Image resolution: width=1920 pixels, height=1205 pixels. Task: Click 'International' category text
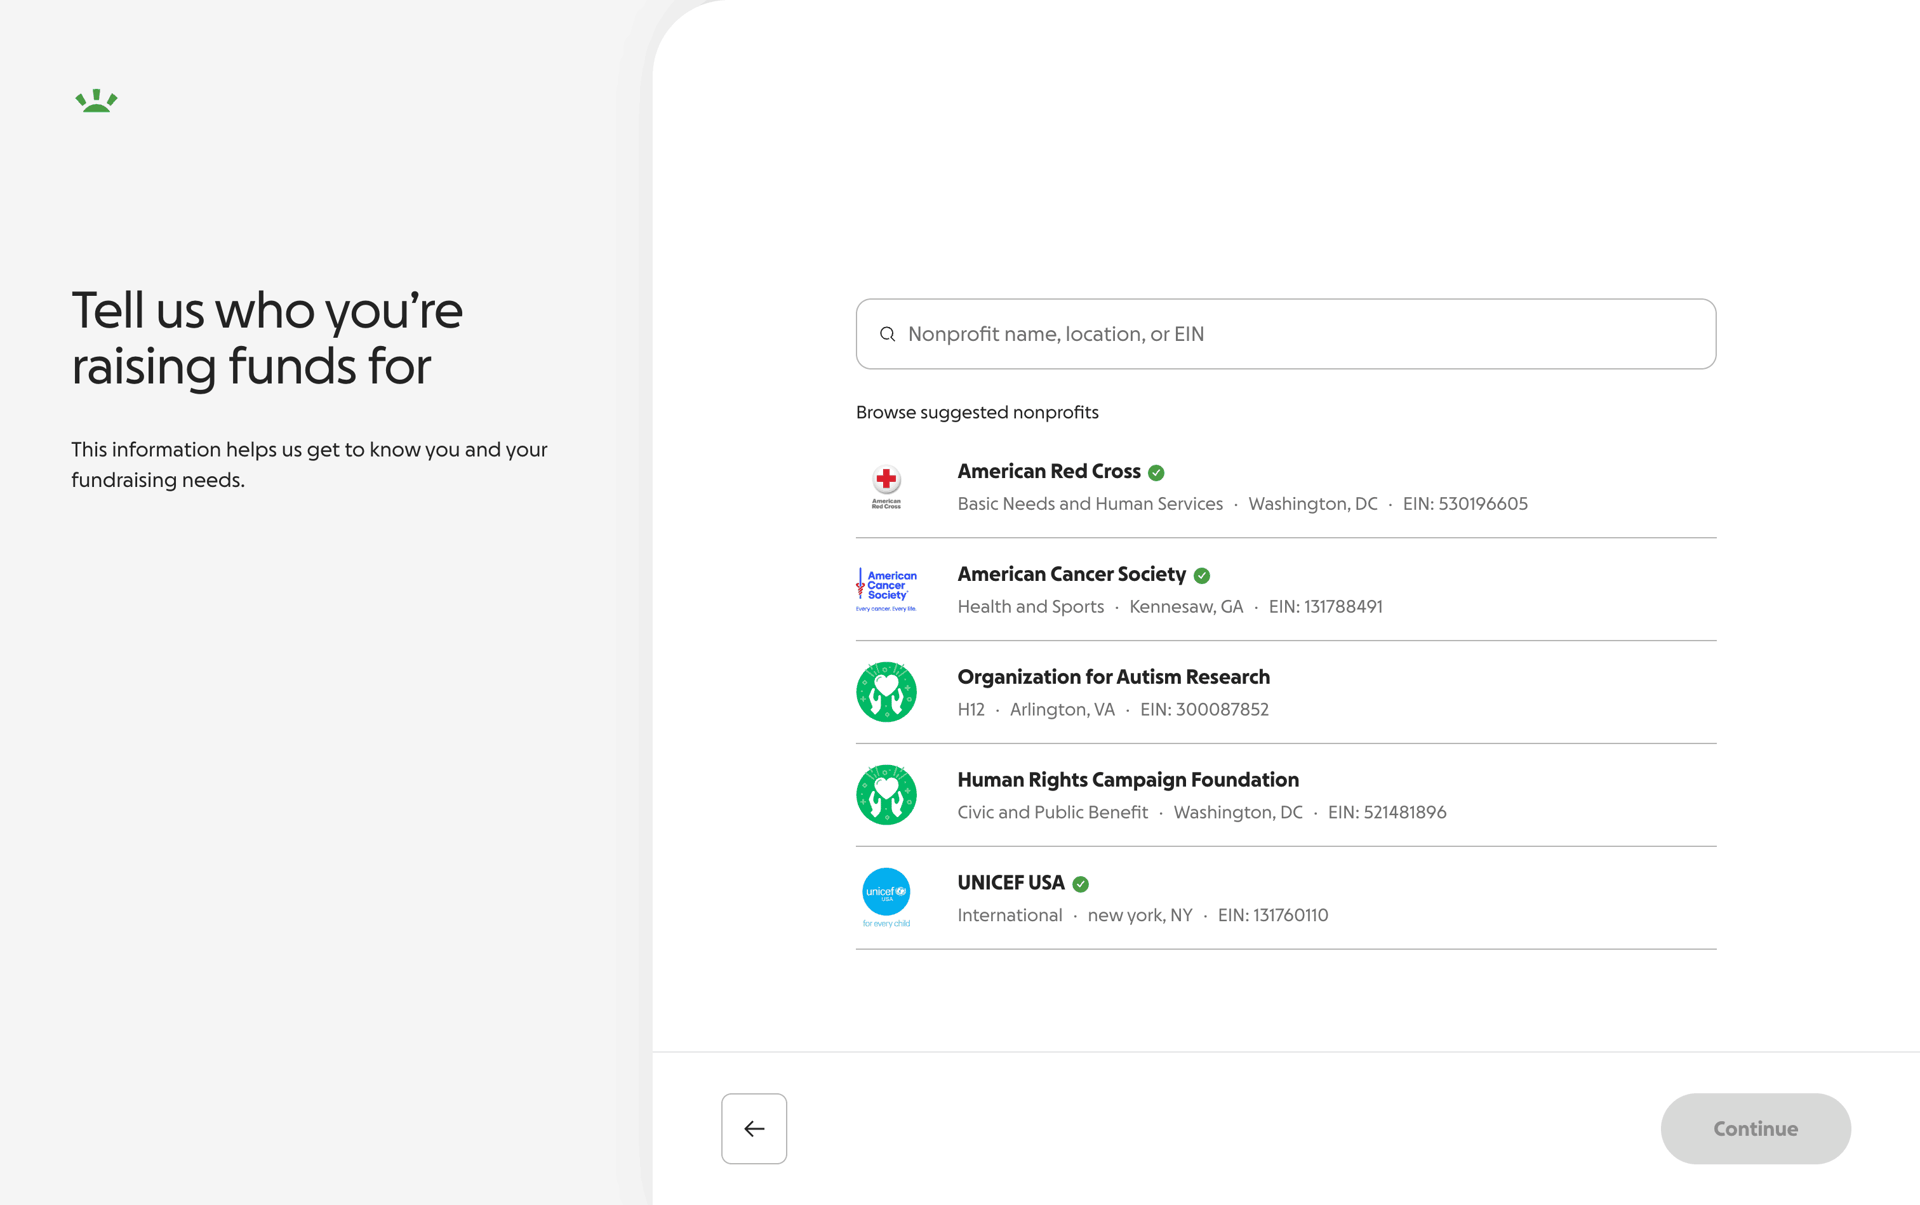(1009, 916)
